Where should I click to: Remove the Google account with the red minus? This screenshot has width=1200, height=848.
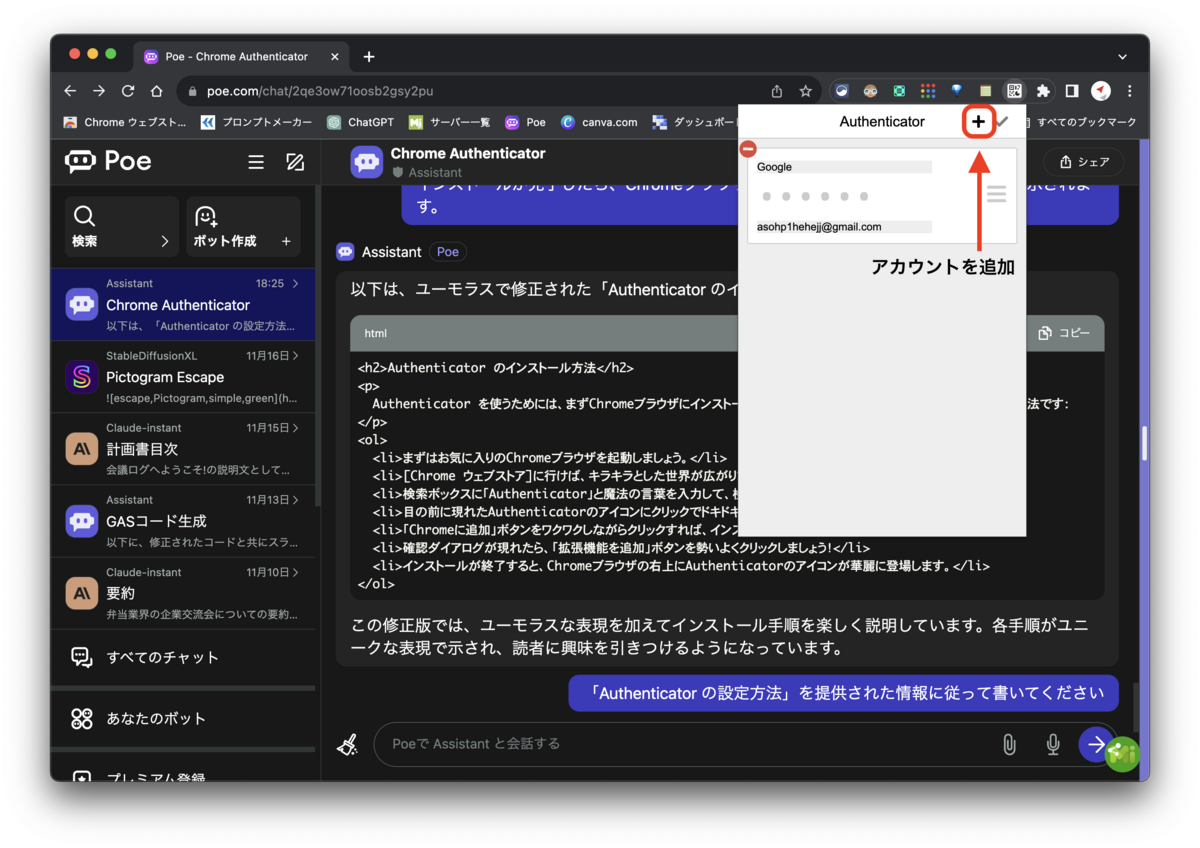click(747, 147)
